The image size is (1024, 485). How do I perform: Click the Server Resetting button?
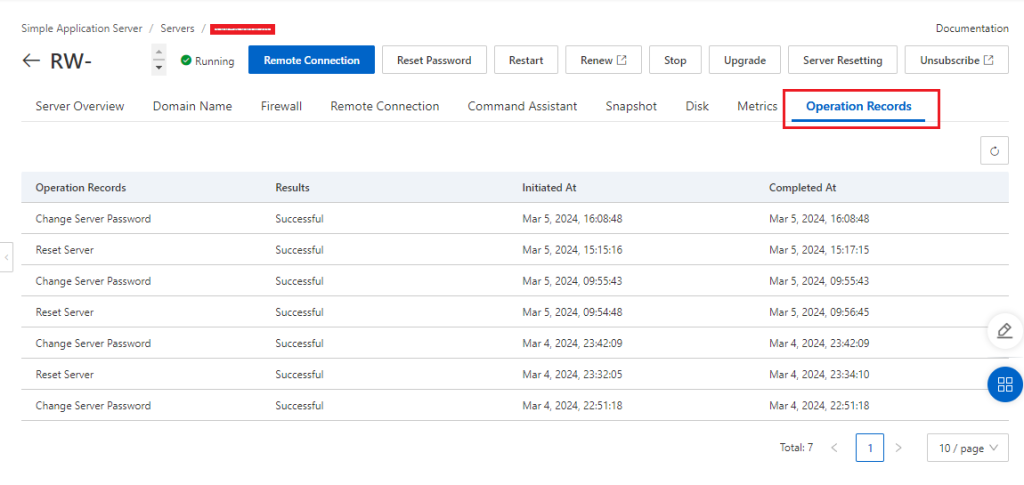(842, 60)
